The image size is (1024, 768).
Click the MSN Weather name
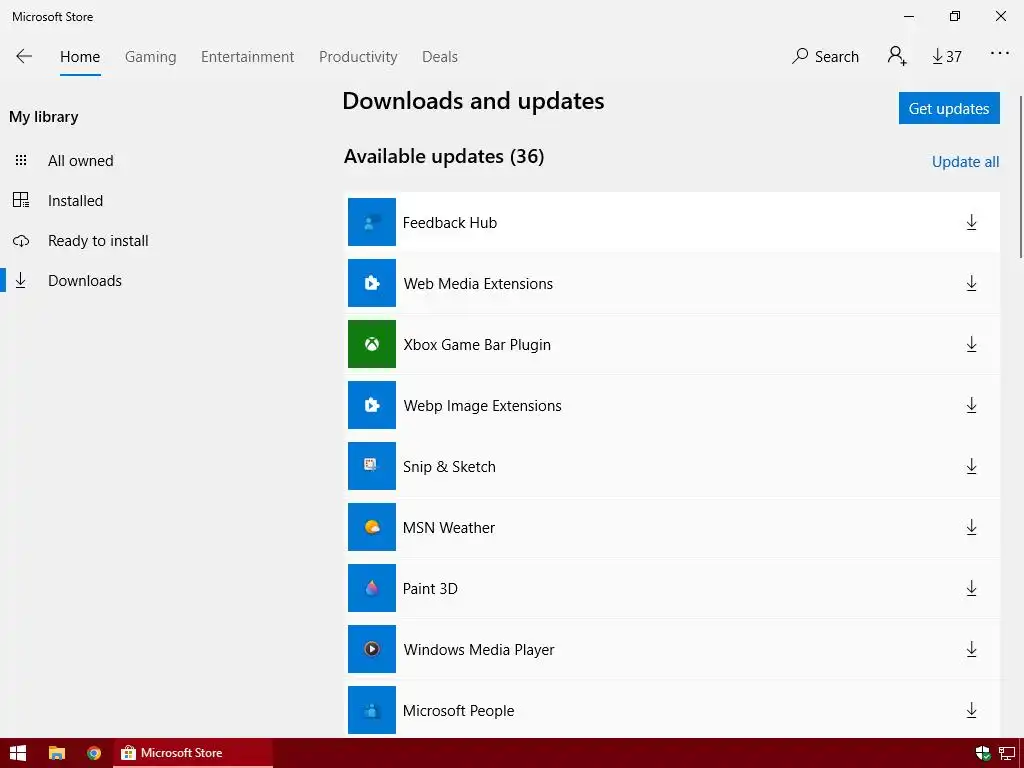(449, 528)
